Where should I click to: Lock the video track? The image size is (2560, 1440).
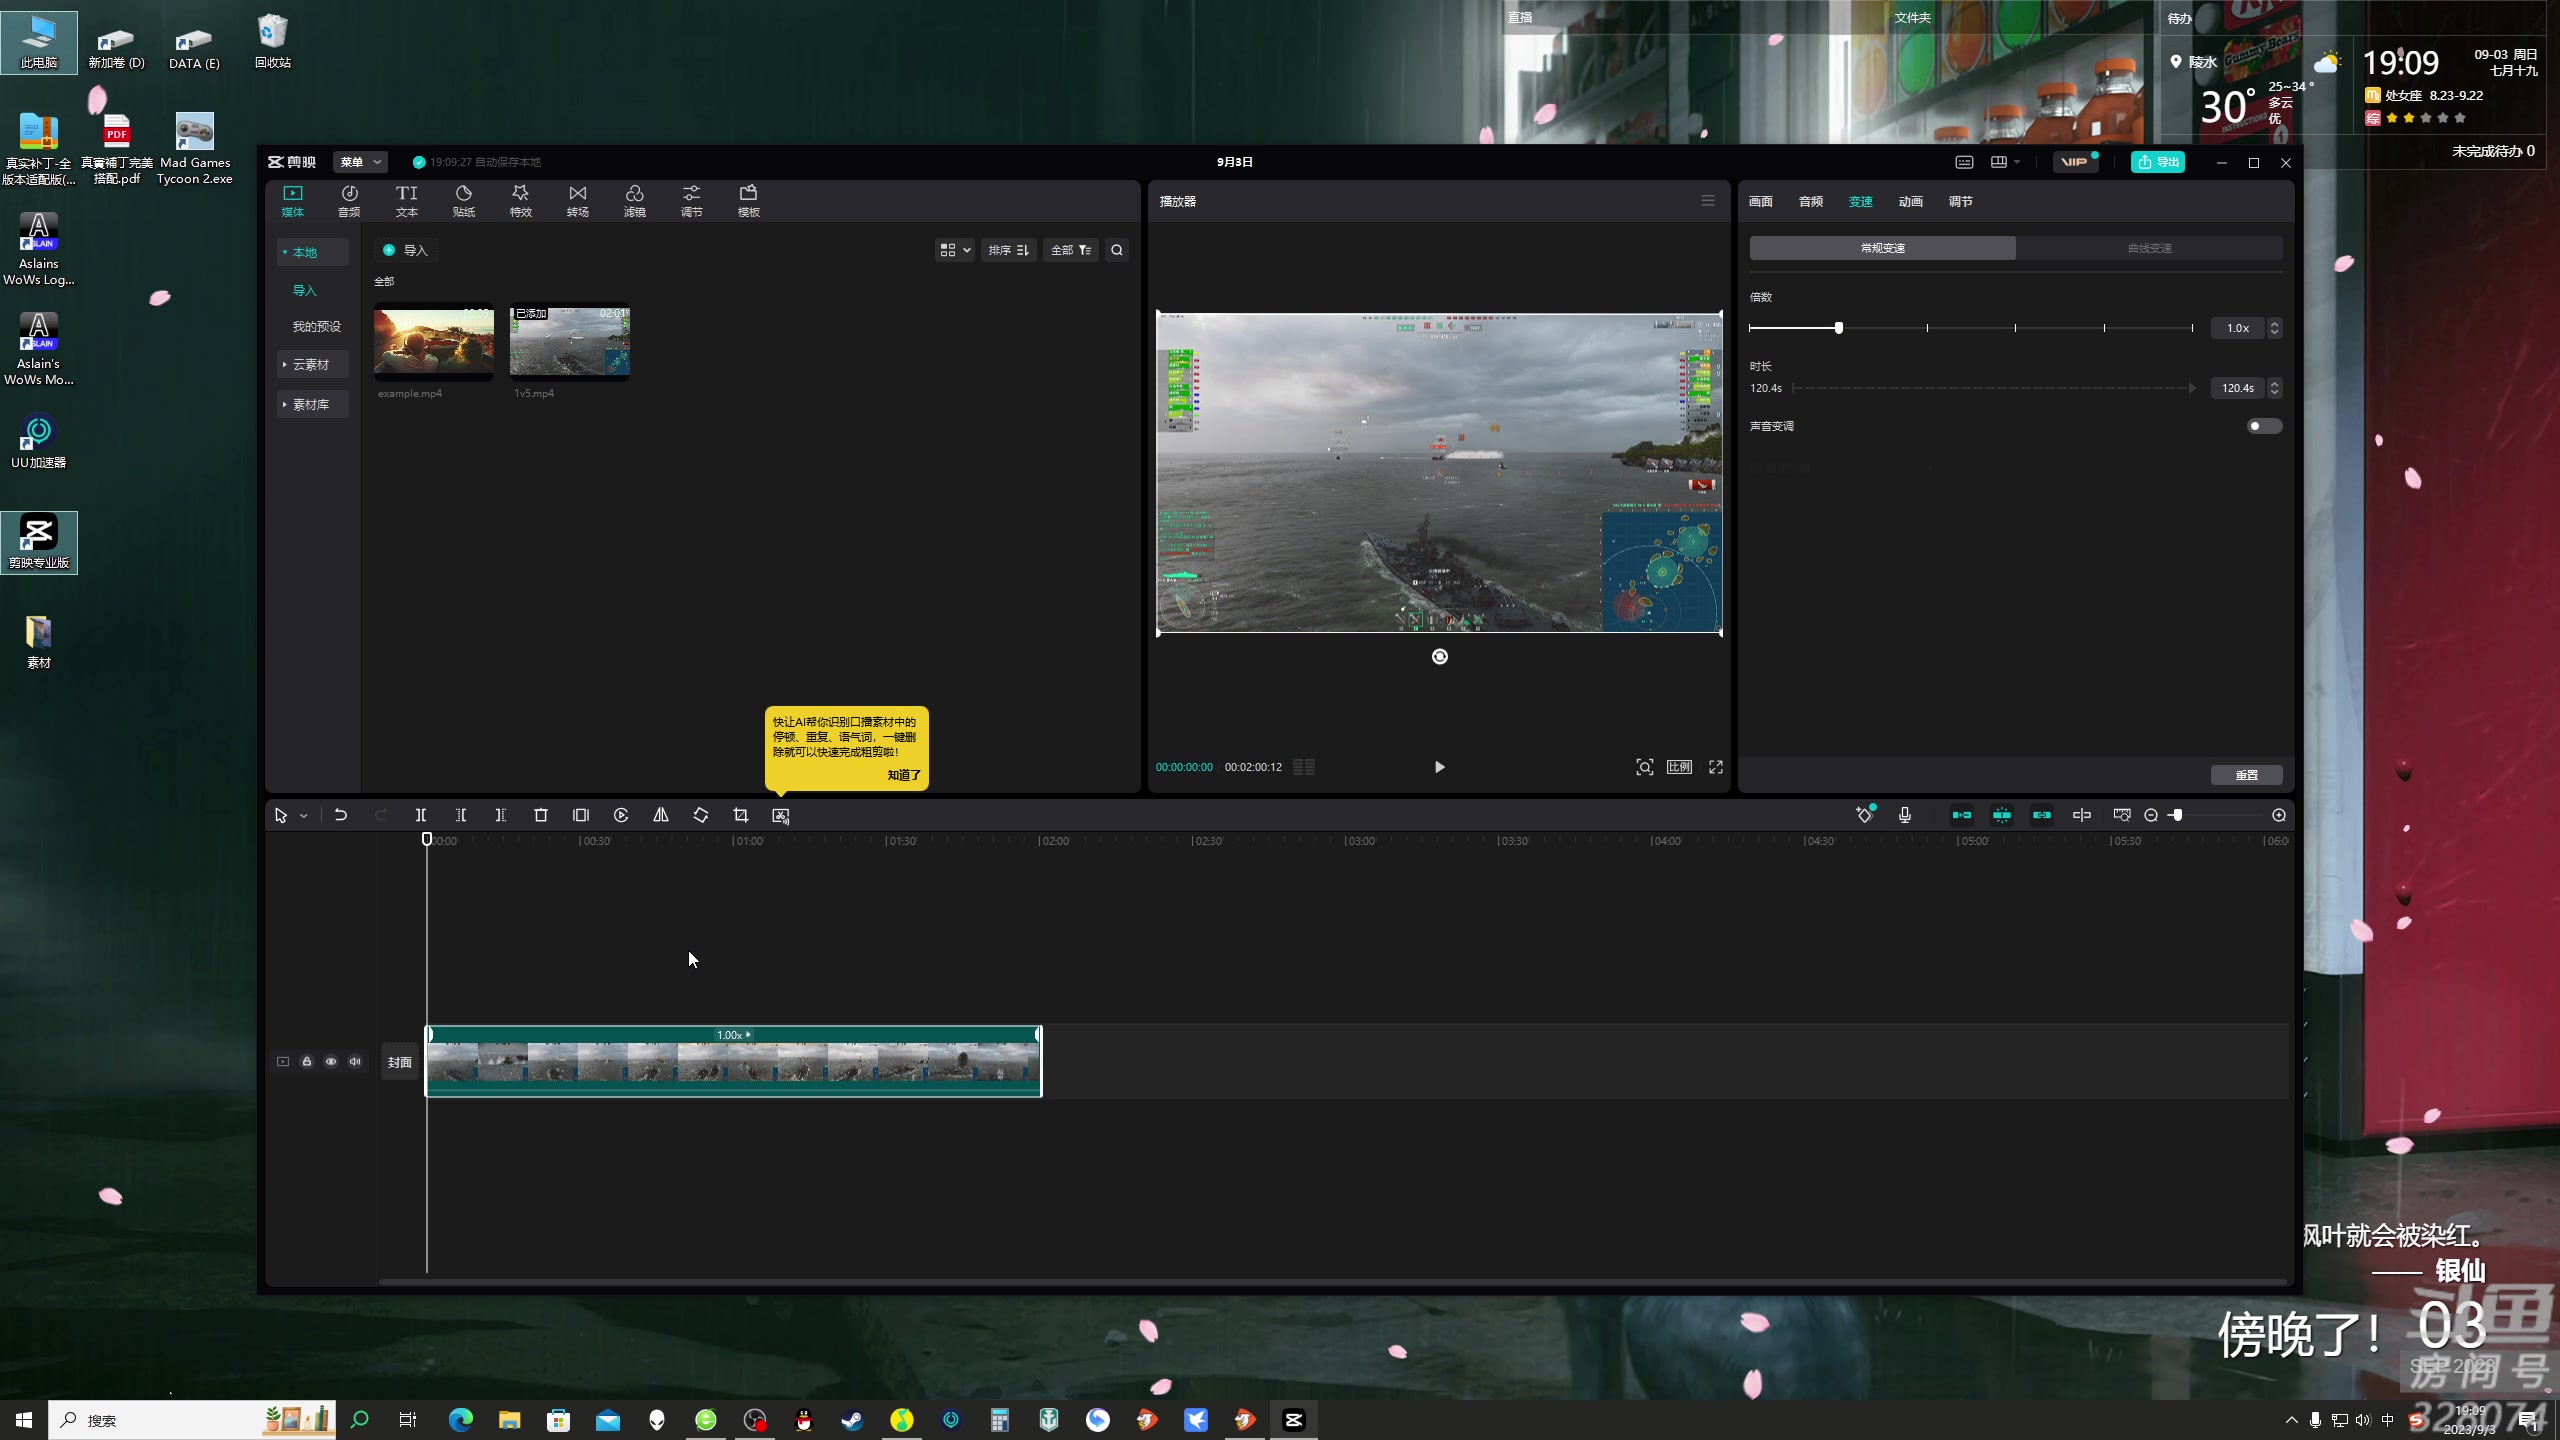point(307,1062)
